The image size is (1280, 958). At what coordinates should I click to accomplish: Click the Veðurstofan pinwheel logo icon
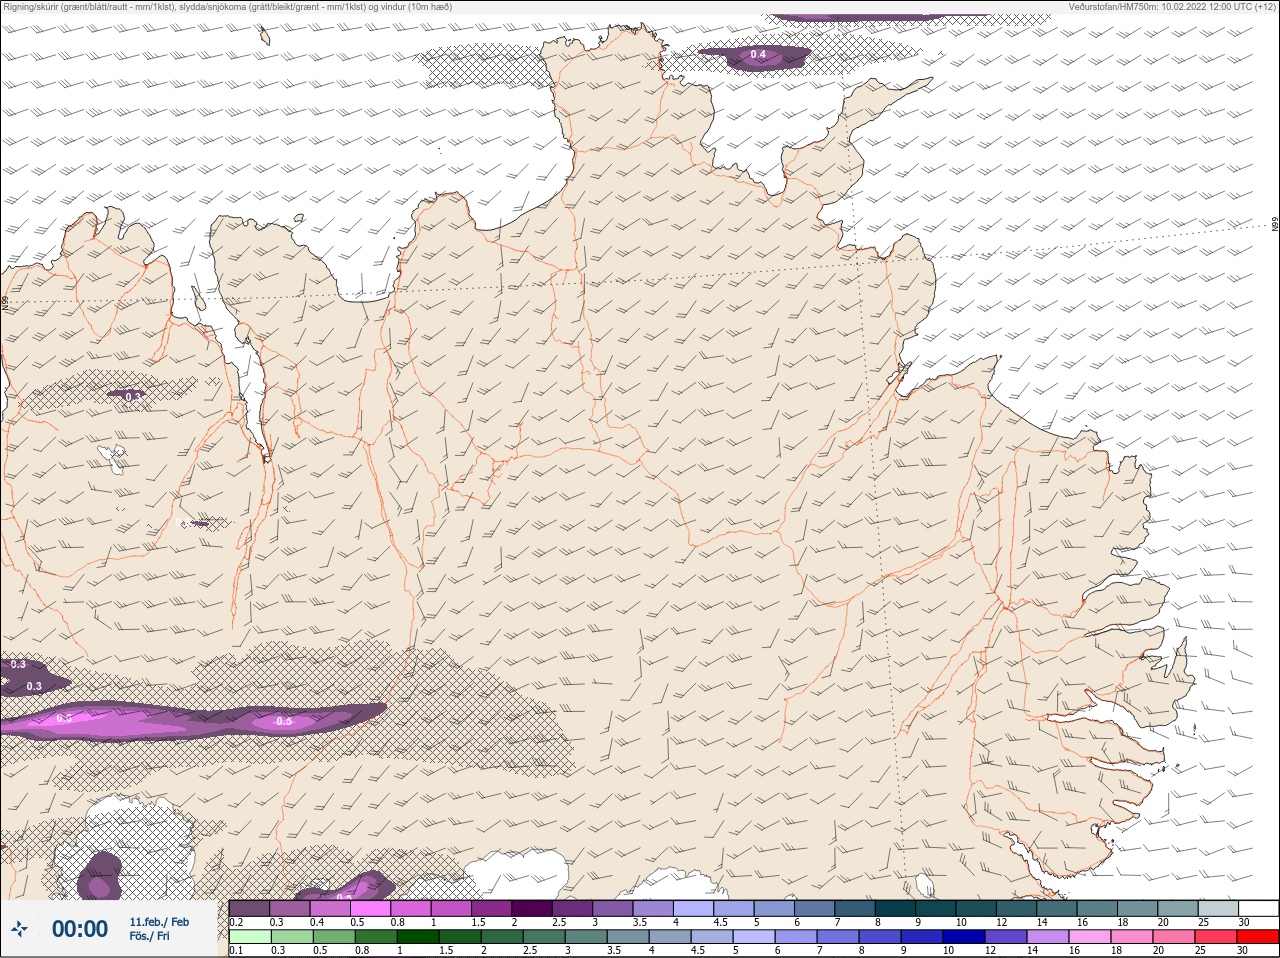[19, 929]
